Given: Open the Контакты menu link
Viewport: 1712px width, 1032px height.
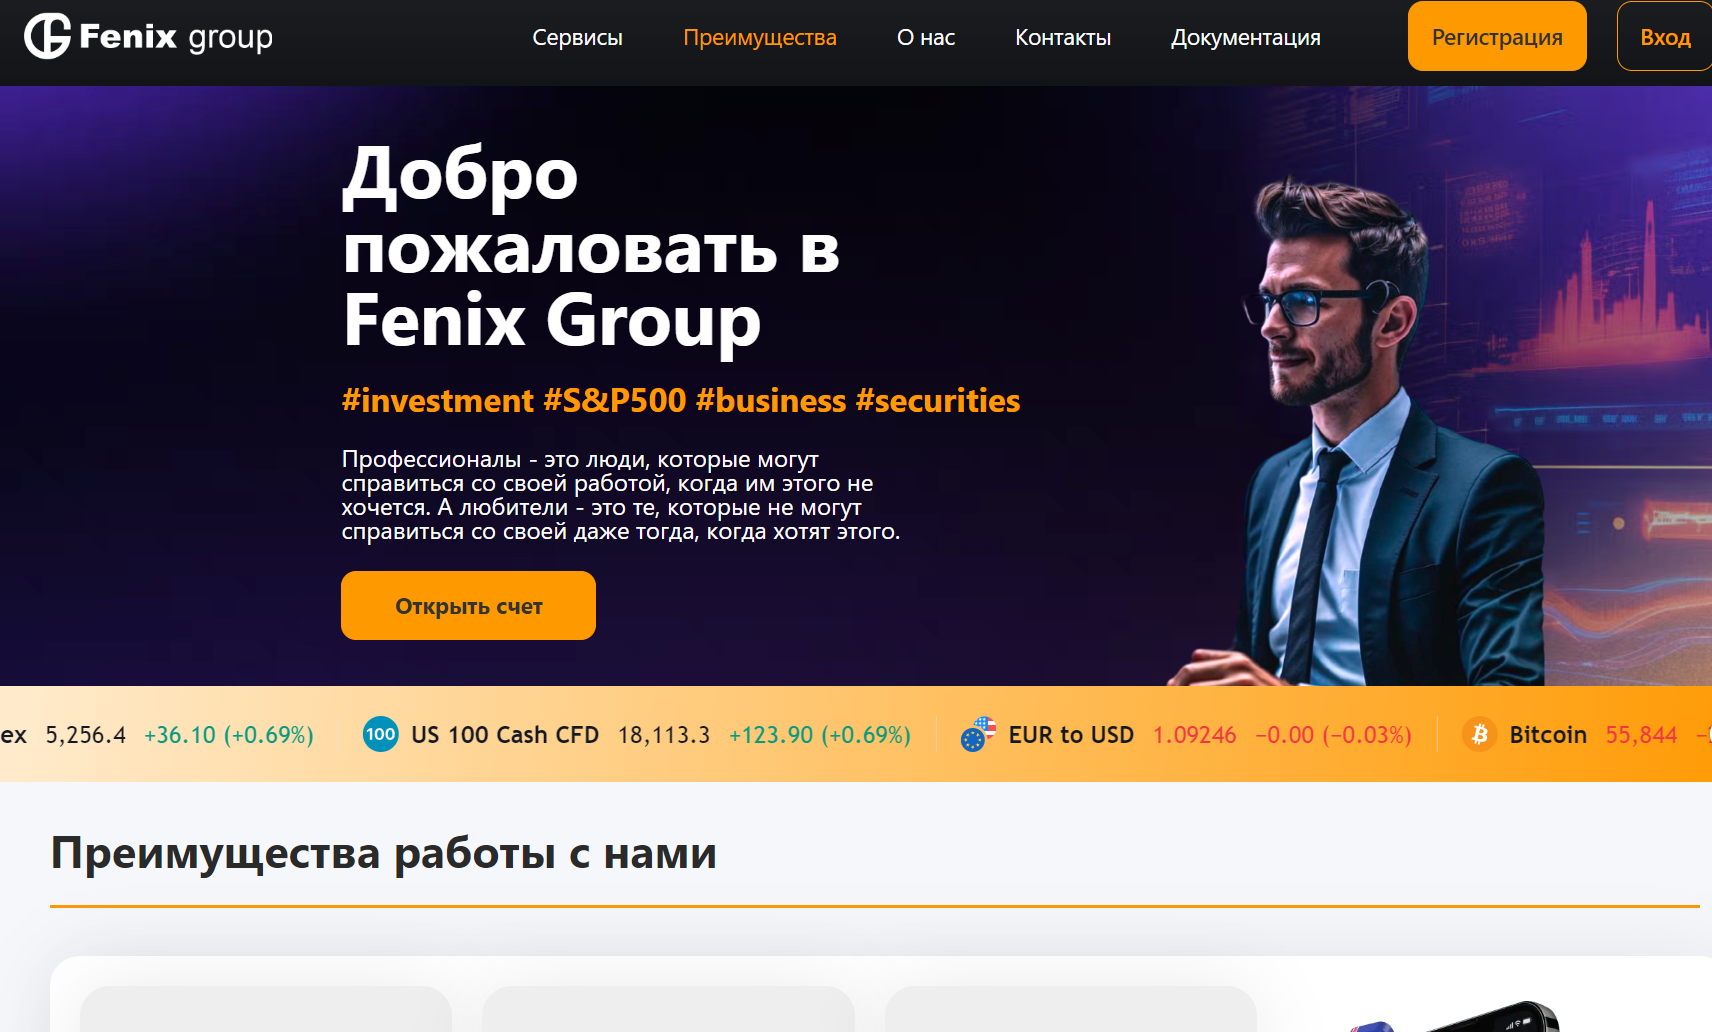Looking at the screenshot, I should (x=1063, y=37).
